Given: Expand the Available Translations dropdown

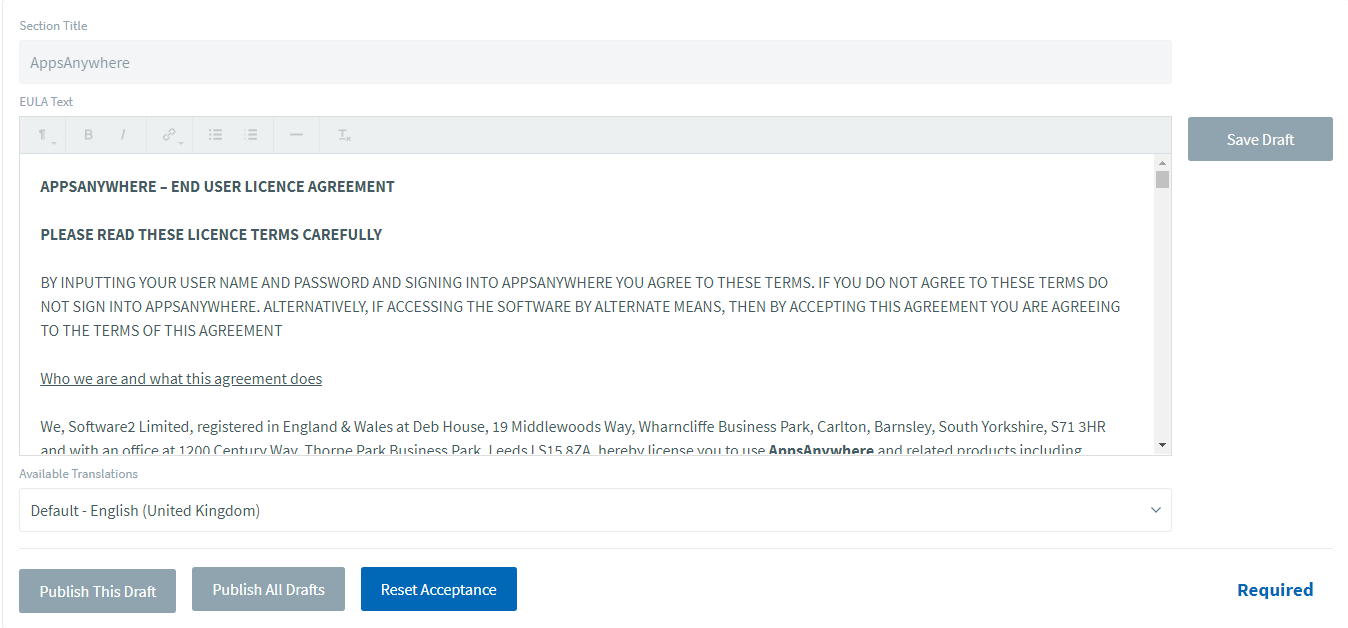Looking at the screenshot, I should coord(595,510).
